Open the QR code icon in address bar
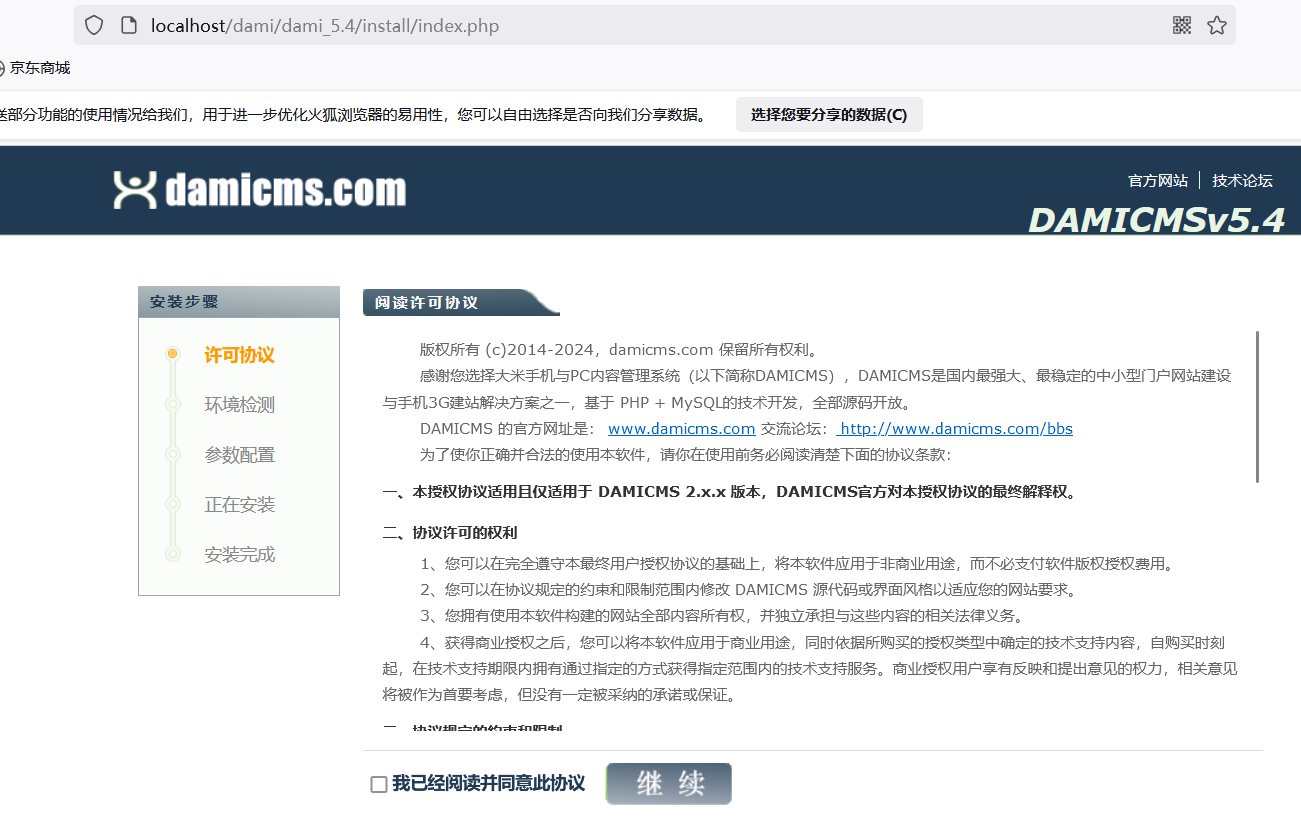 click(x=1182, y=26)
